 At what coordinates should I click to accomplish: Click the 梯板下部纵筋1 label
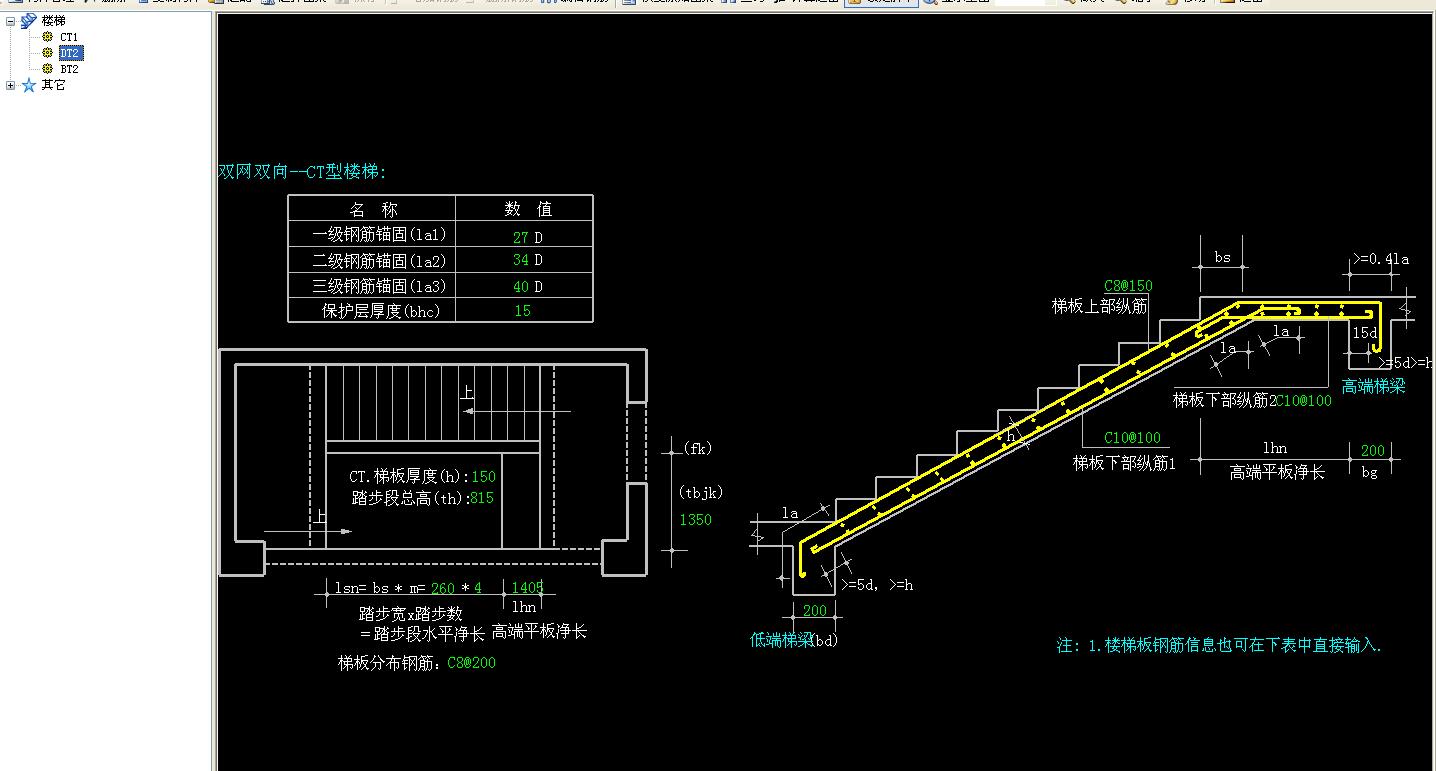(x=1125, y=463)
